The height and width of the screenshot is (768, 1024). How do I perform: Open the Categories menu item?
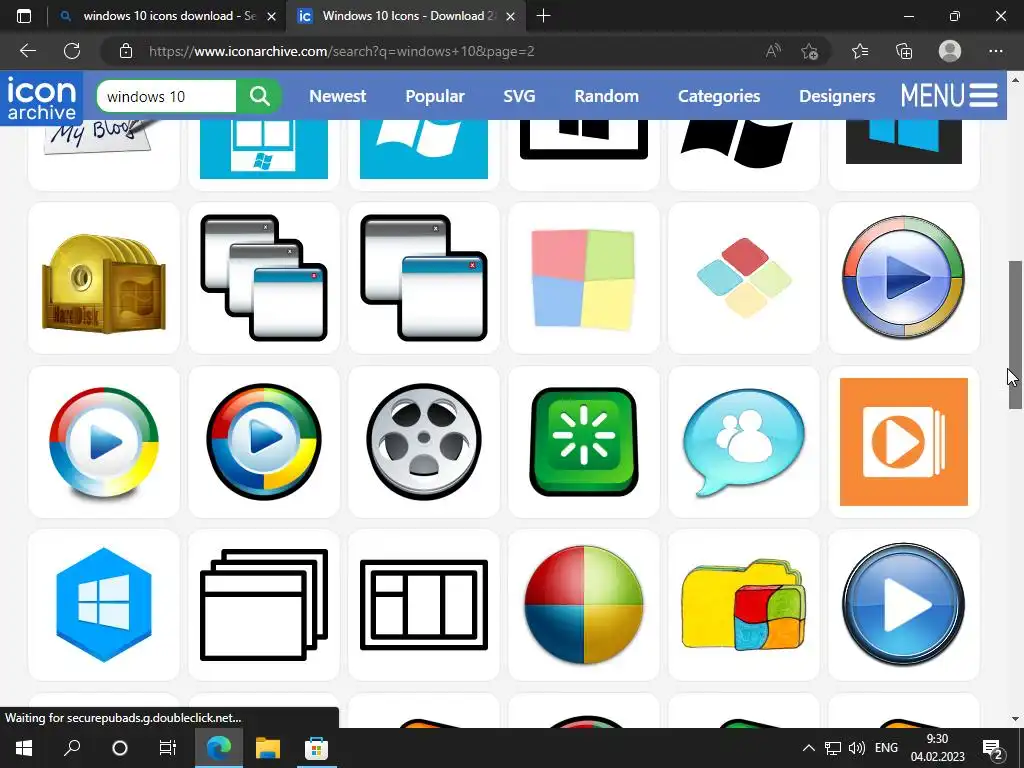click(x=719, y=96)
